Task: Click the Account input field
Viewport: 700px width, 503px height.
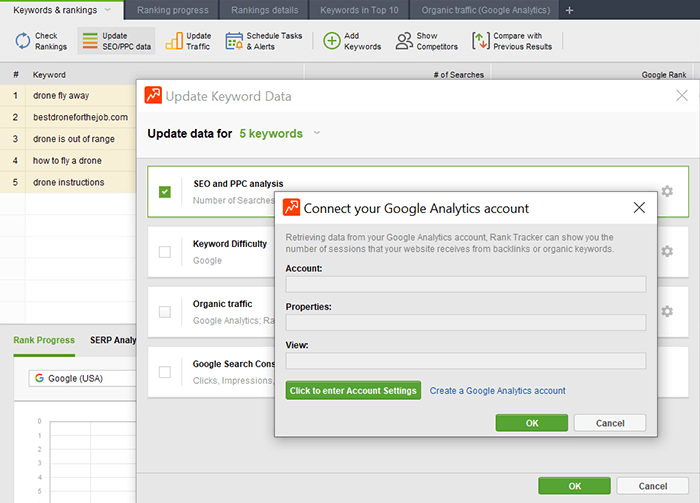Action: point(466,284)
